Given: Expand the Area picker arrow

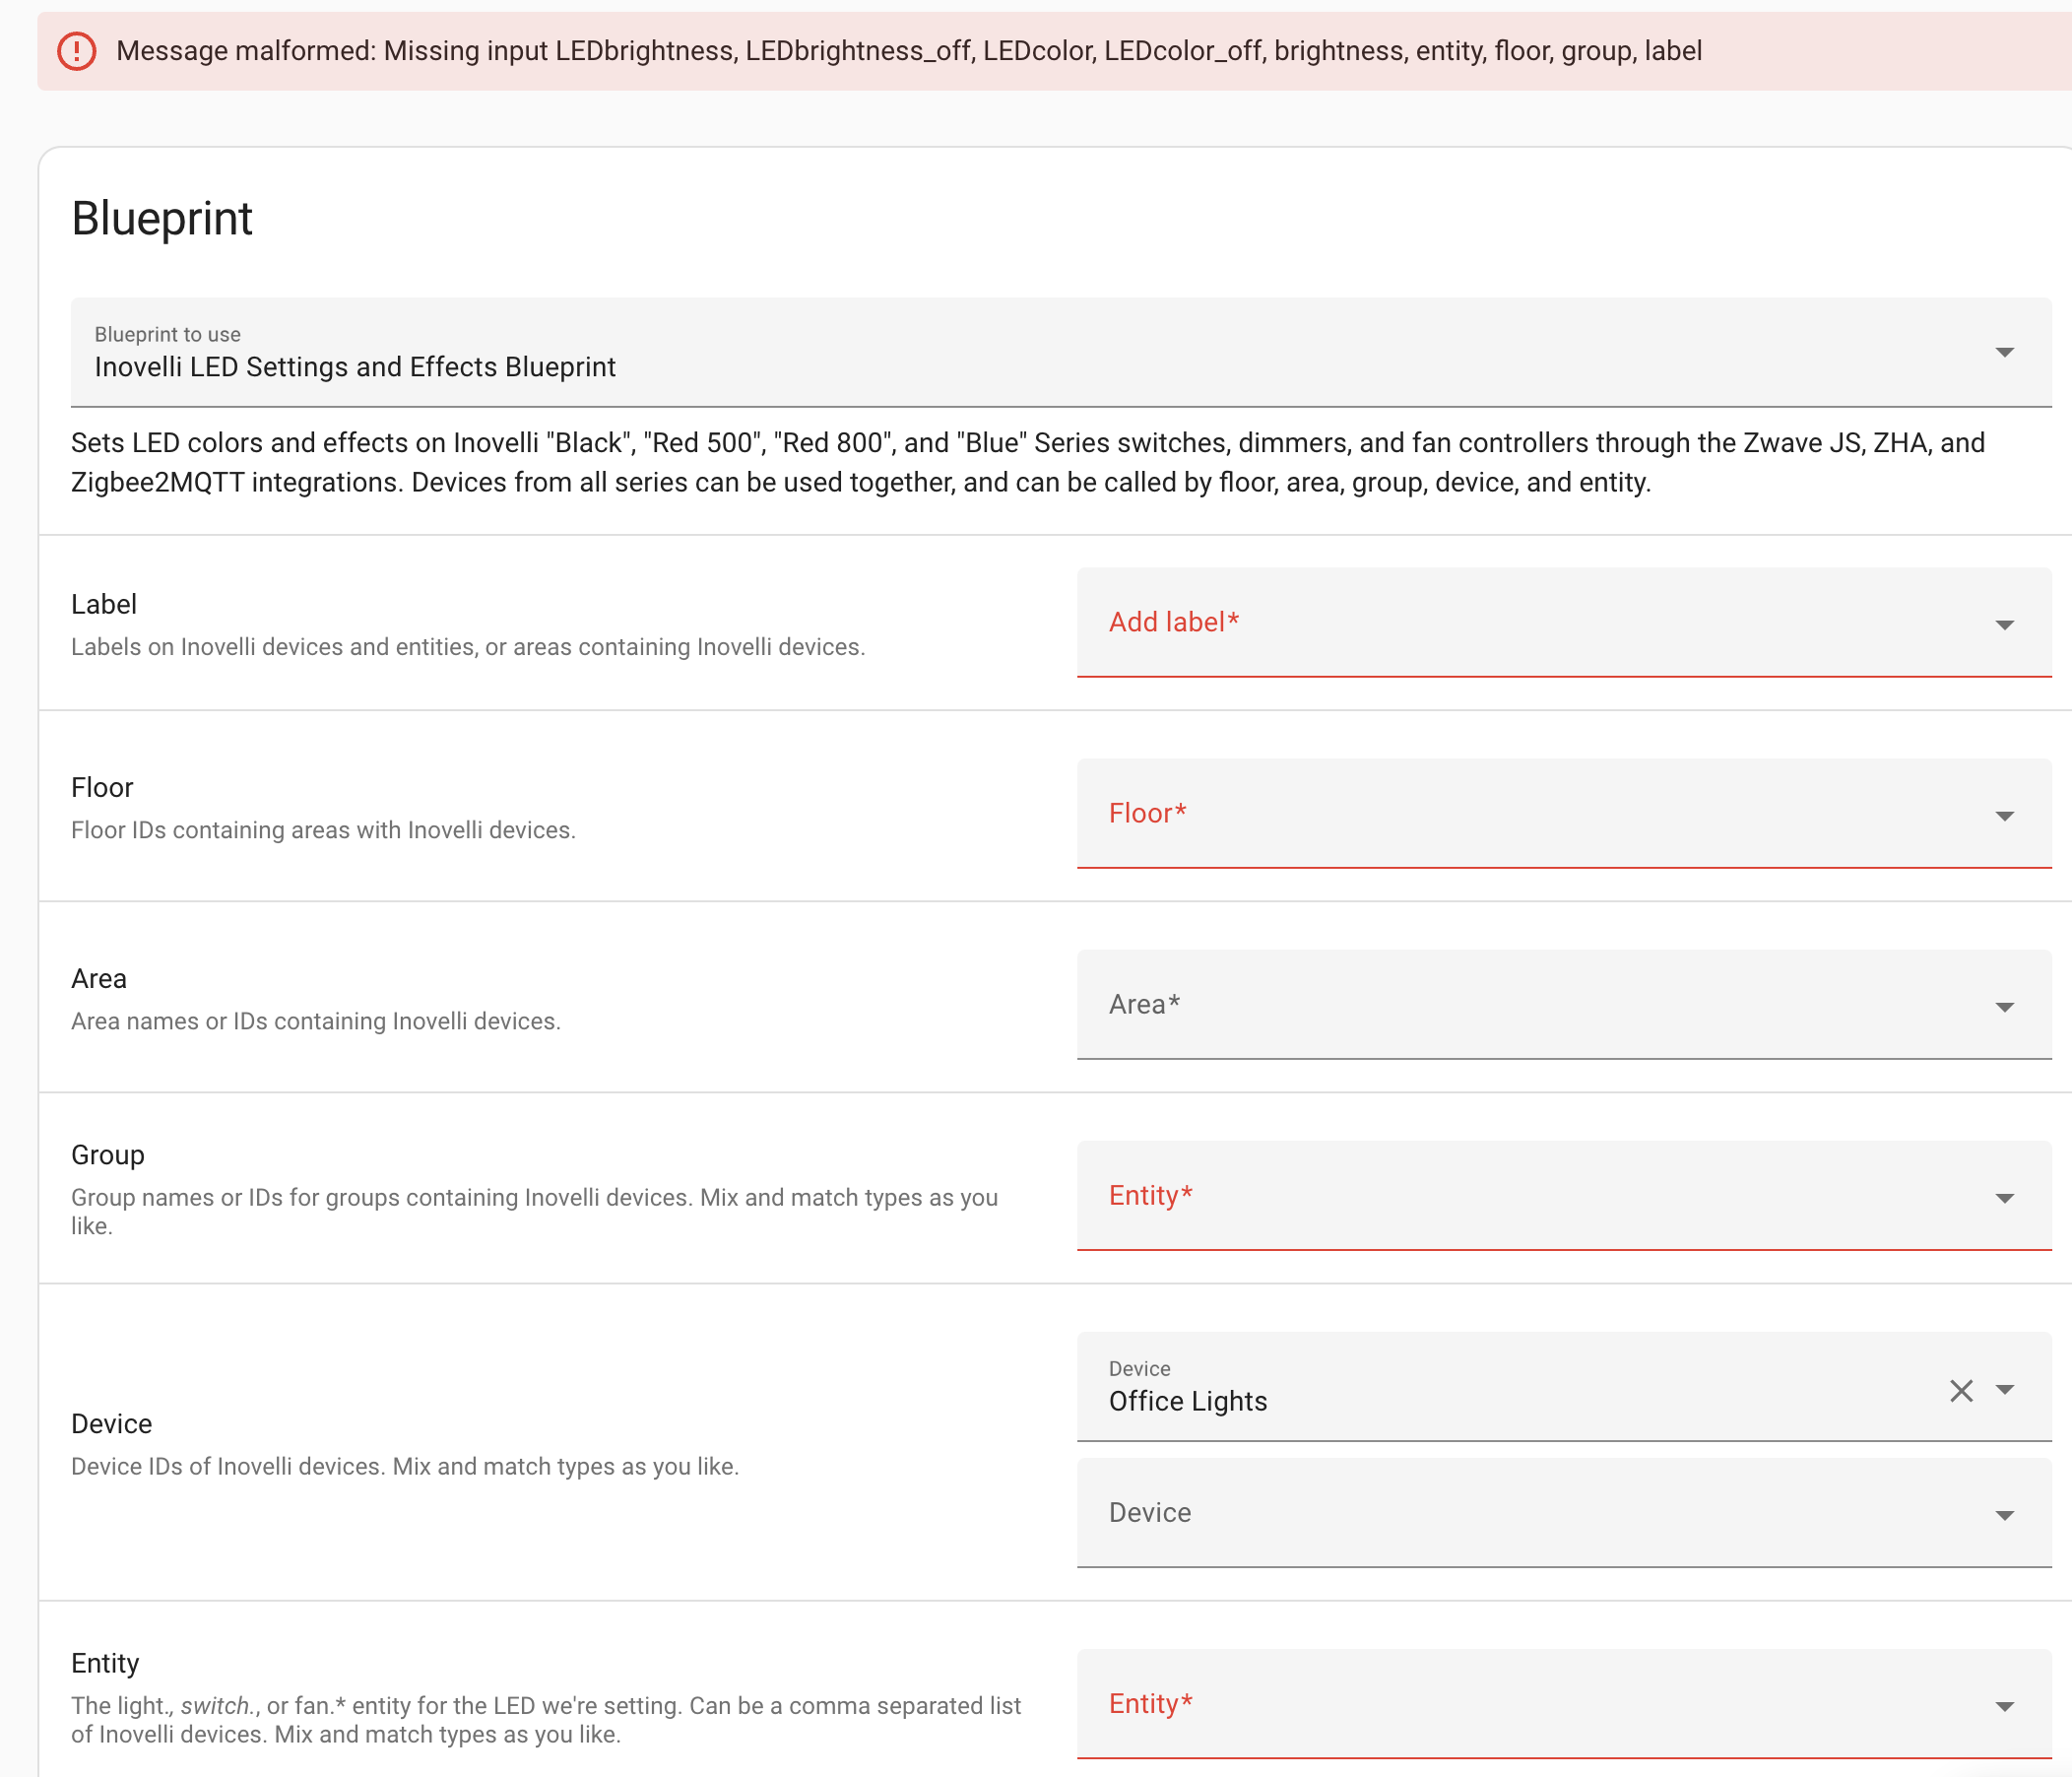Looking at the screenshot, I should pos(2004,1007).
